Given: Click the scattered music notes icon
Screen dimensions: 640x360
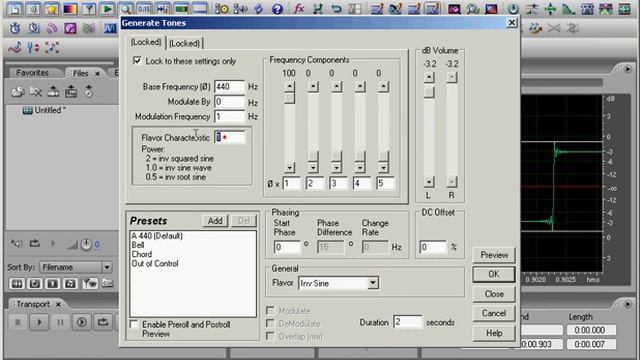Looking at the screenshot, I should [52, 47].
